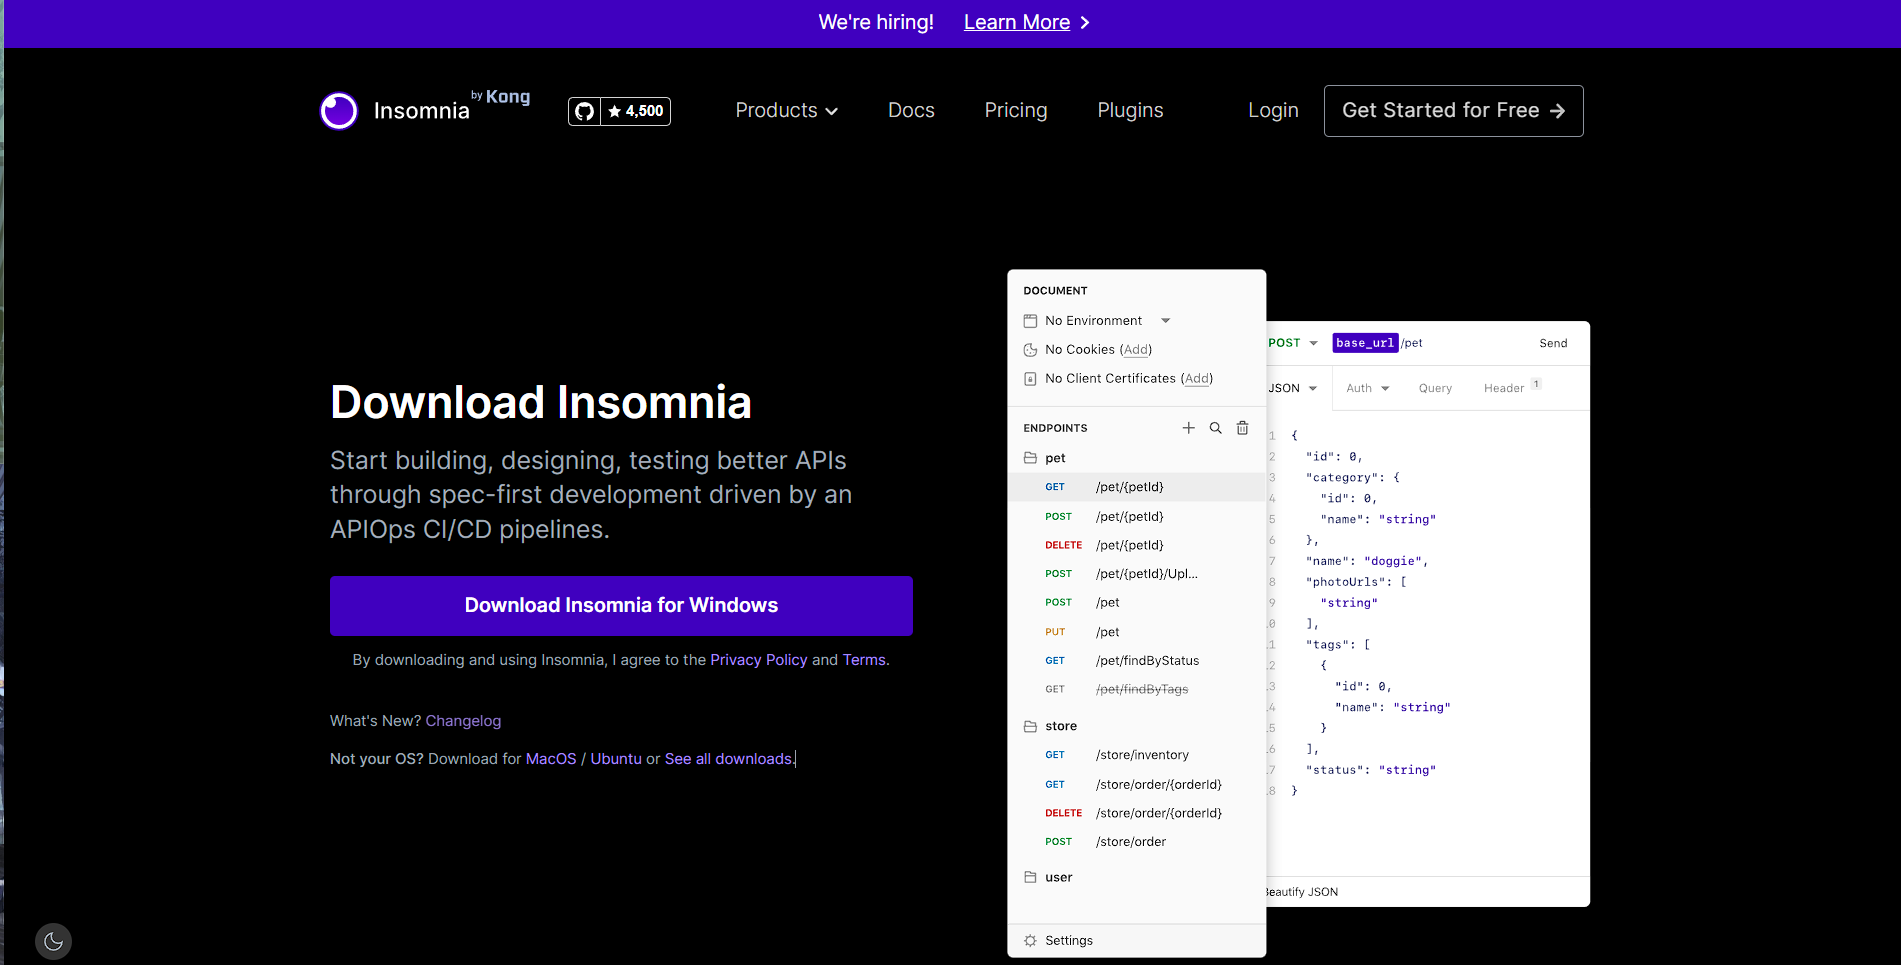Click the Login link

1273,111
